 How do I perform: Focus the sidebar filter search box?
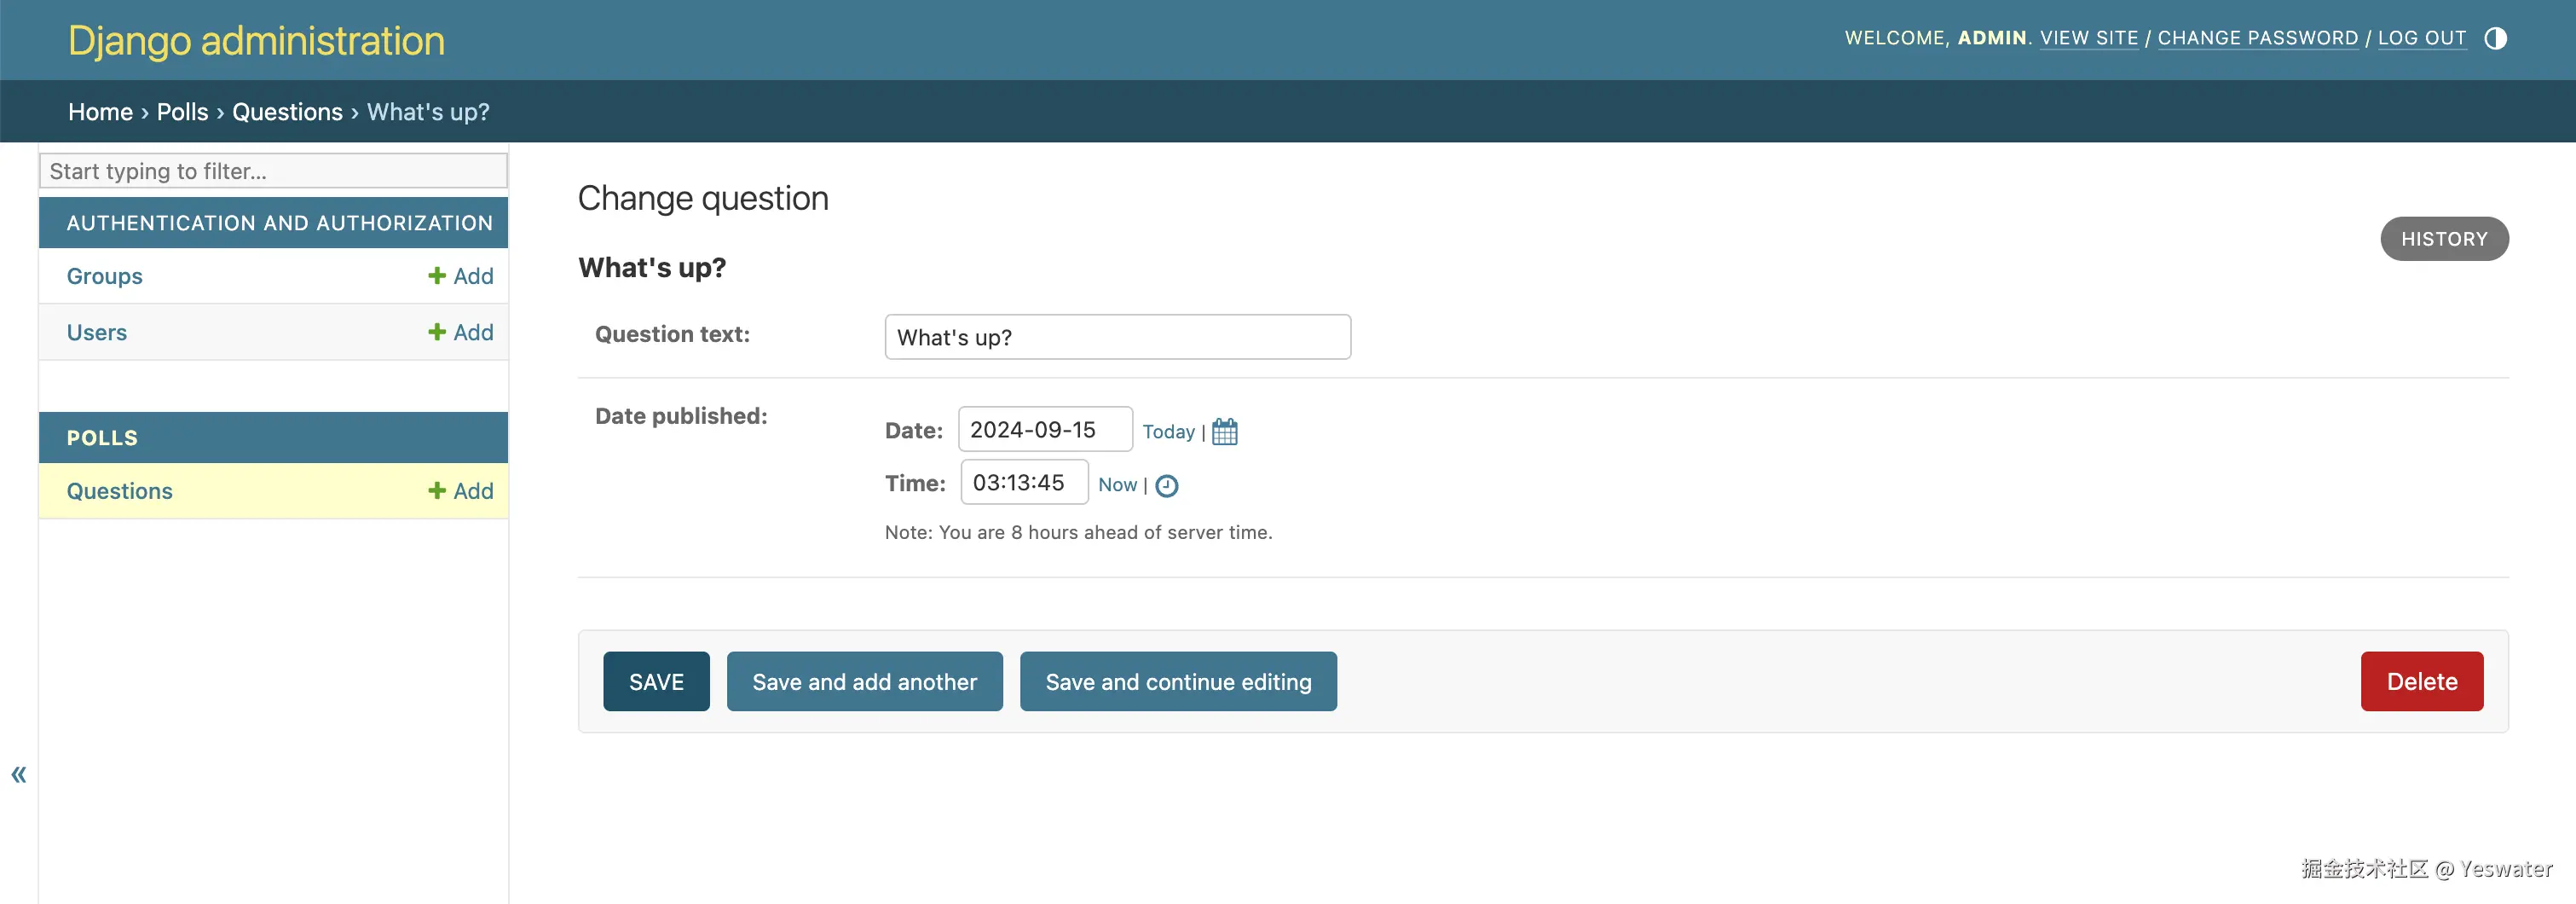click(273, 171)
